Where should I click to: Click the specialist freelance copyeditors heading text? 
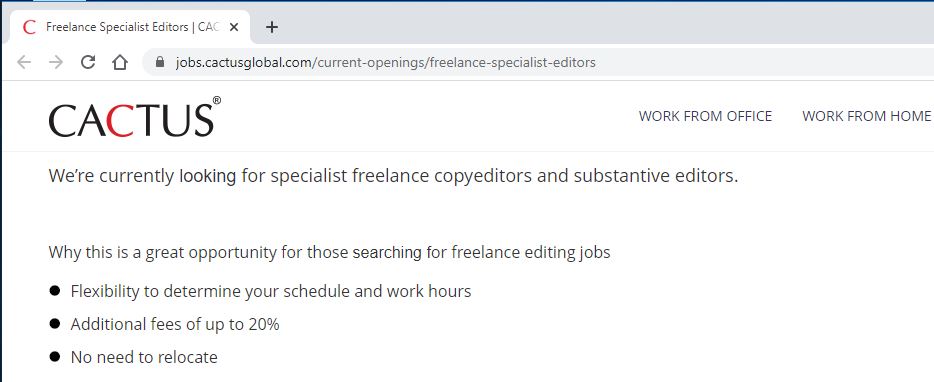(x=393, y=176)
